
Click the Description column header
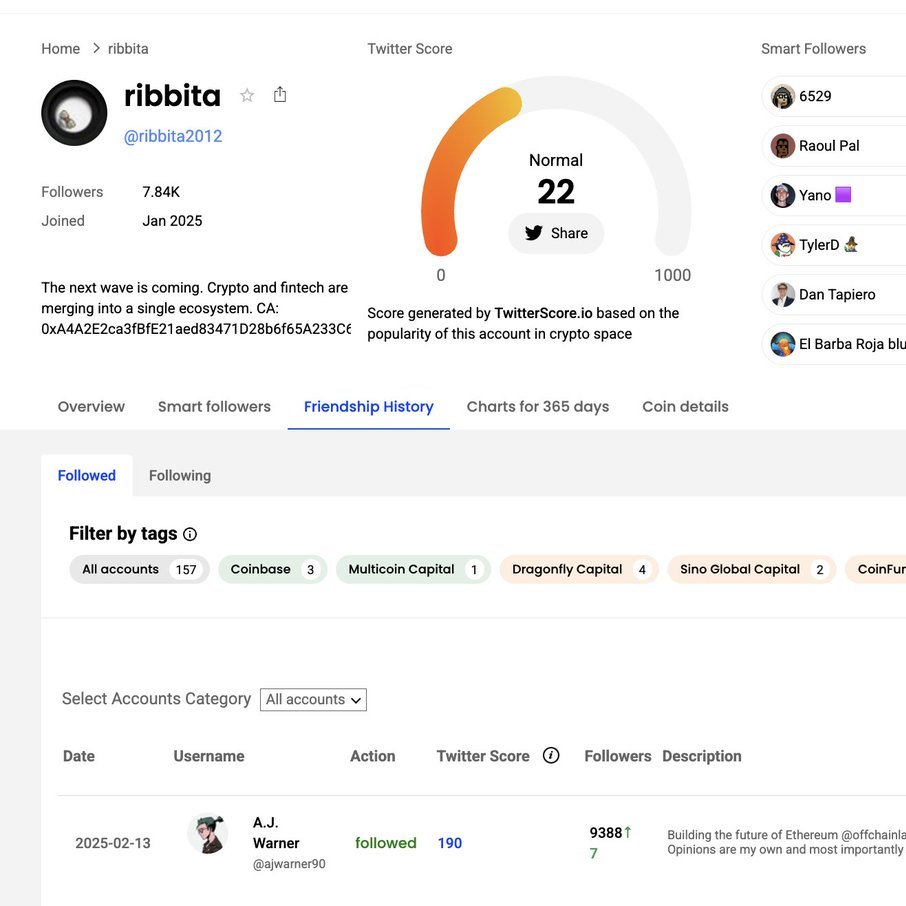point(701,756)
